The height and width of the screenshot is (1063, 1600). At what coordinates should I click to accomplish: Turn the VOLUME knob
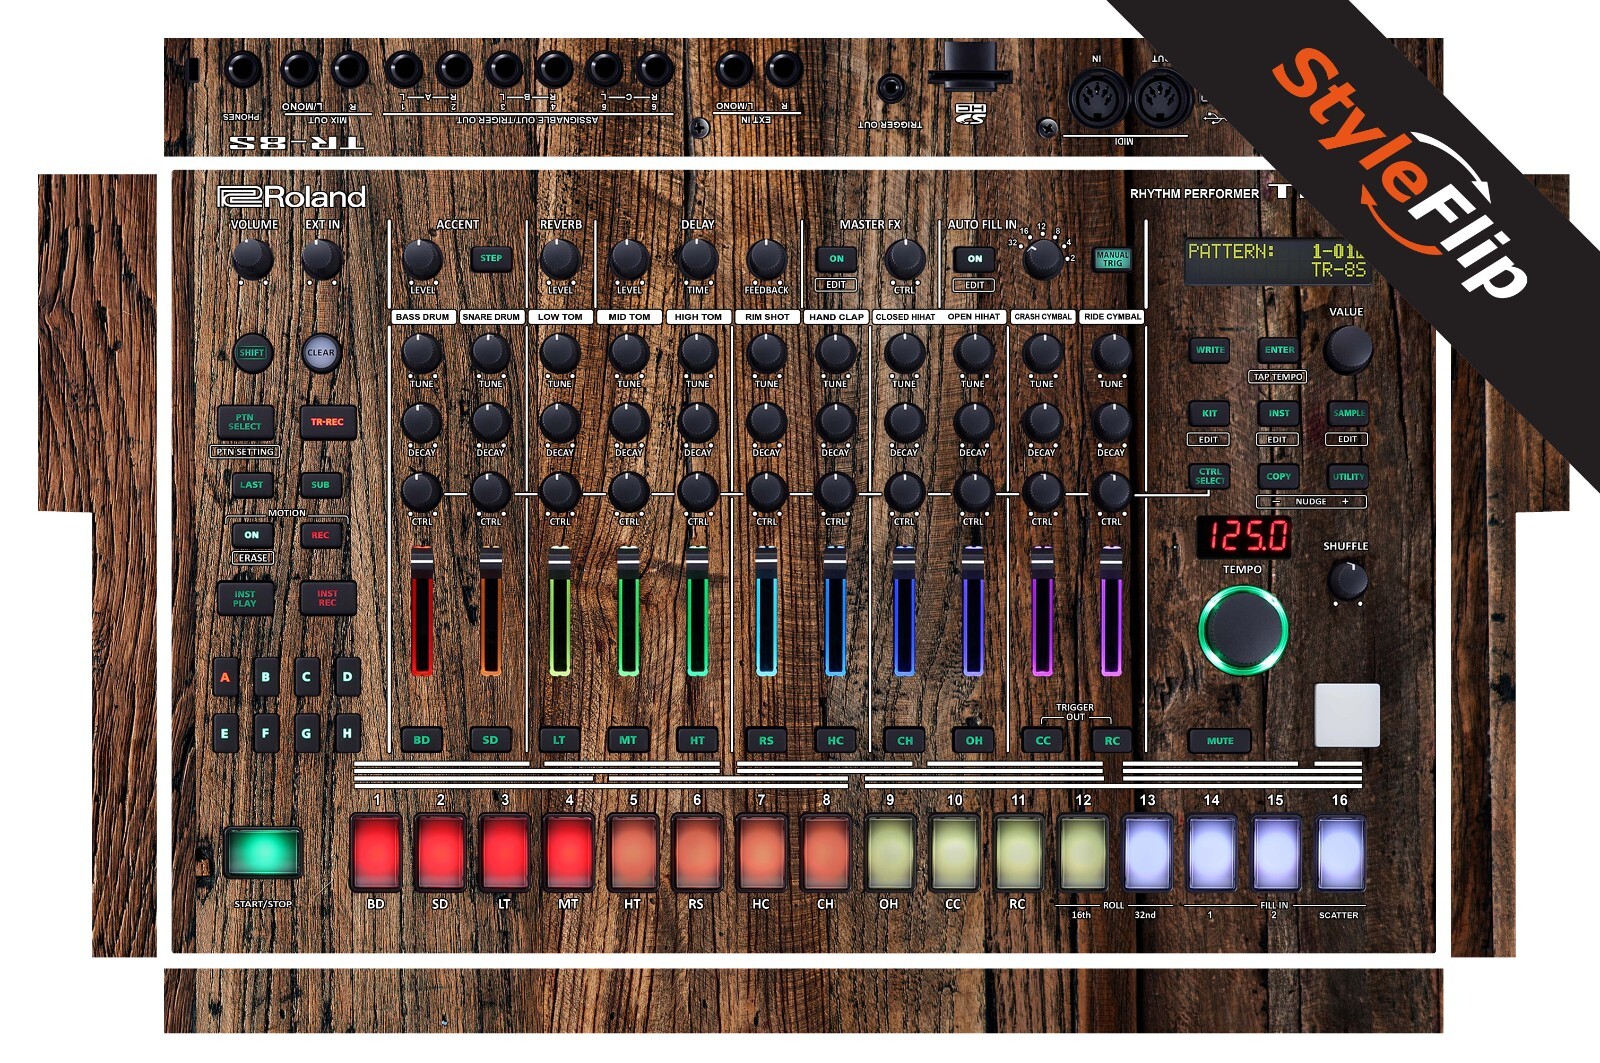(x=252, y=259)
